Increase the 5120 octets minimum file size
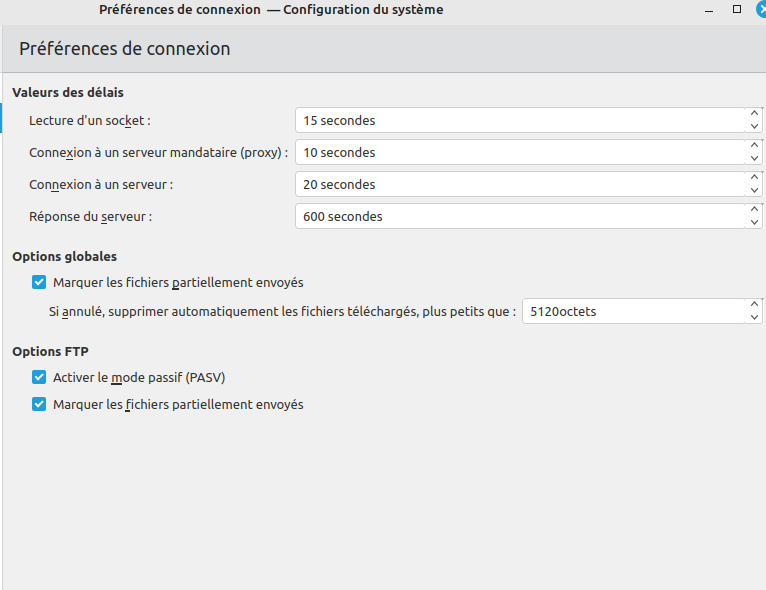 click(x=755, y=305)
